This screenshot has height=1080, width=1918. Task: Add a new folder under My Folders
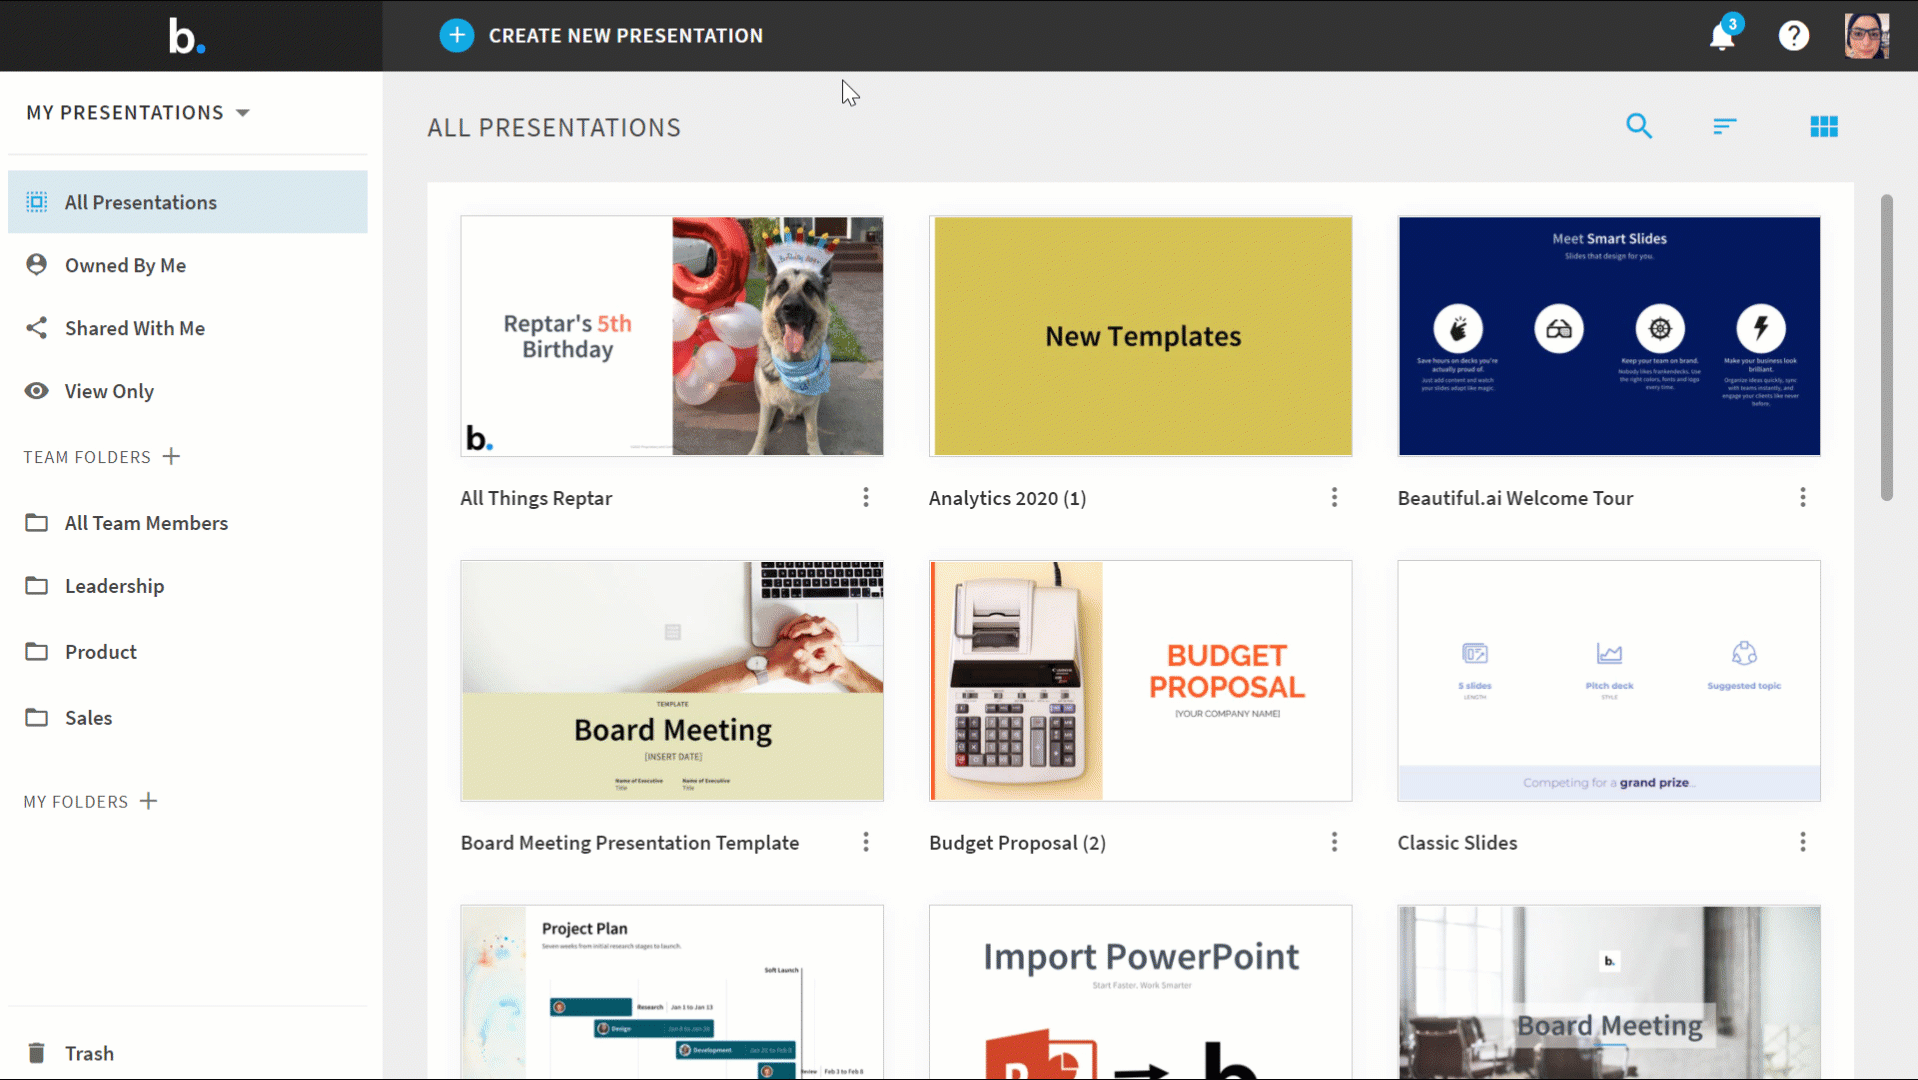[149, 801]
